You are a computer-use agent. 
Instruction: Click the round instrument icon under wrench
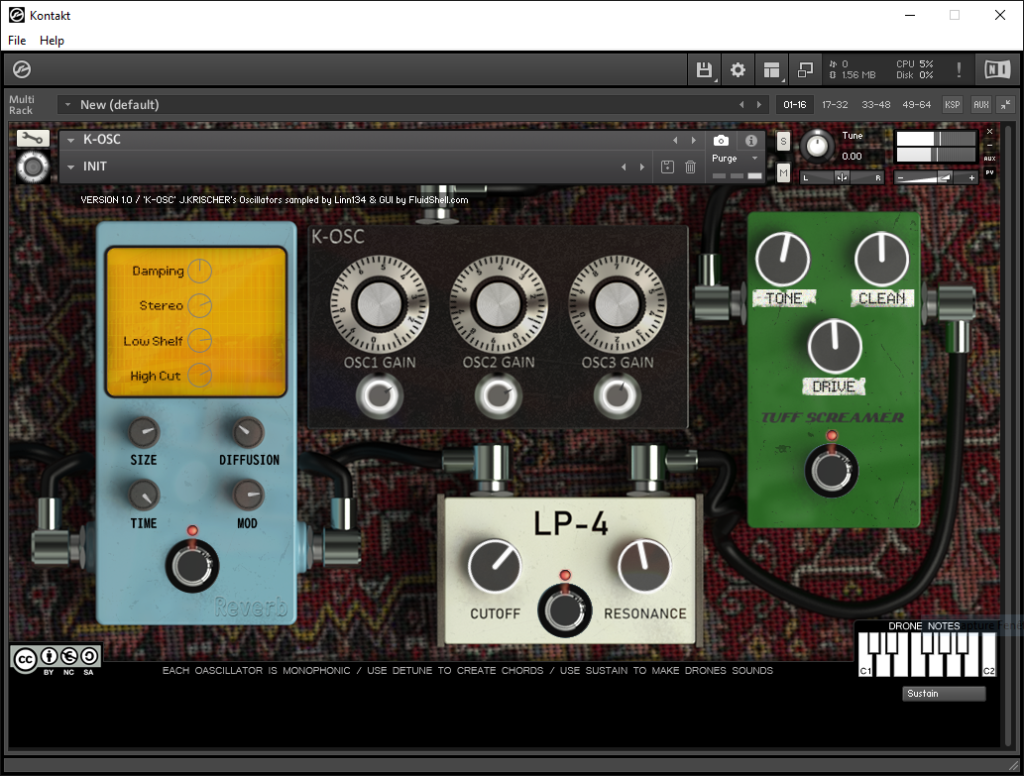coord(33,168)
